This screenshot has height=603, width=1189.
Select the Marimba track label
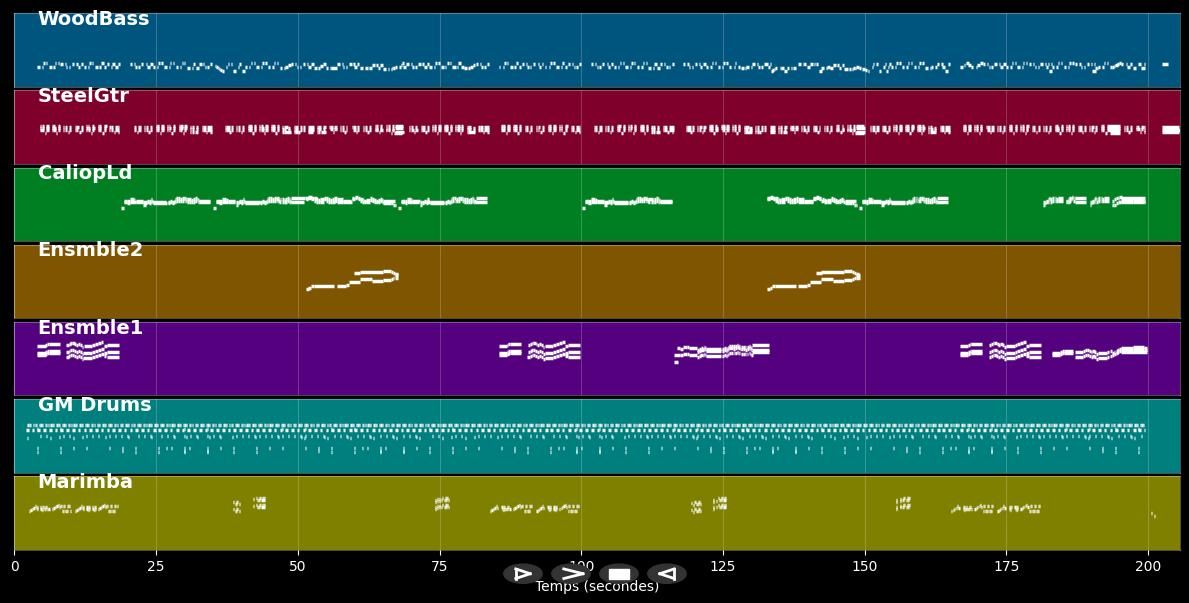pyautogui.click(x=85, y=482)
